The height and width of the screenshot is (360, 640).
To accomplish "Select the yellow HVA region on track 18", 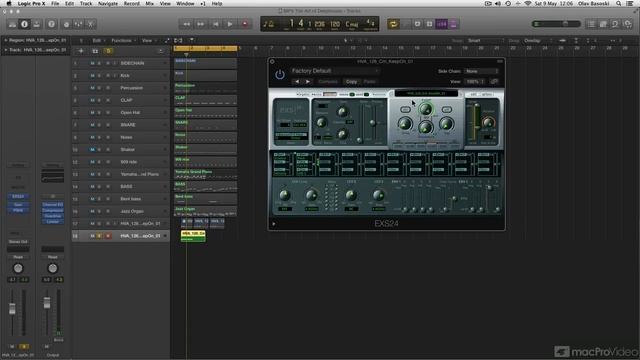I will [x=193, y=236].
